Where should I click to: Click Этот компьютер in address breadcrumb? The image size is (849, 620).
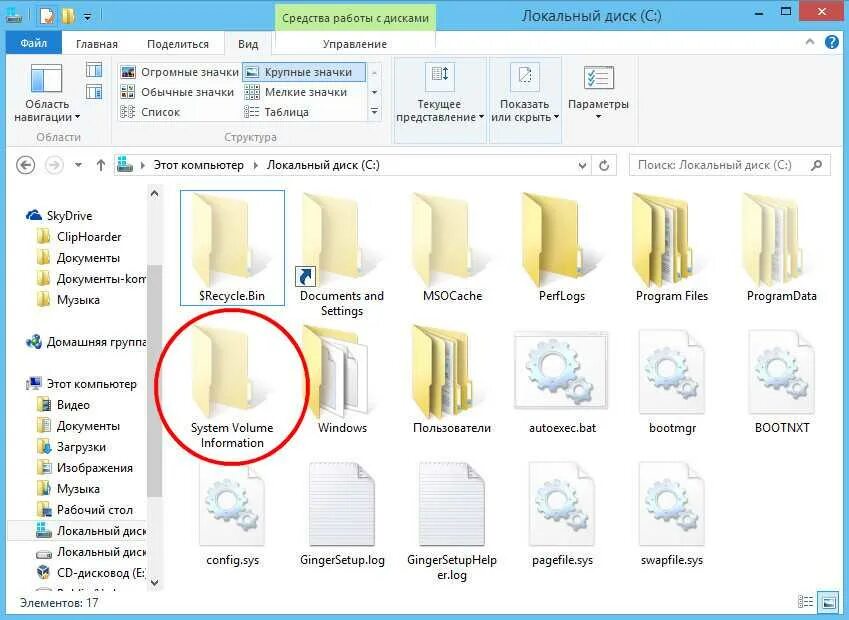[x=199, y=165]
